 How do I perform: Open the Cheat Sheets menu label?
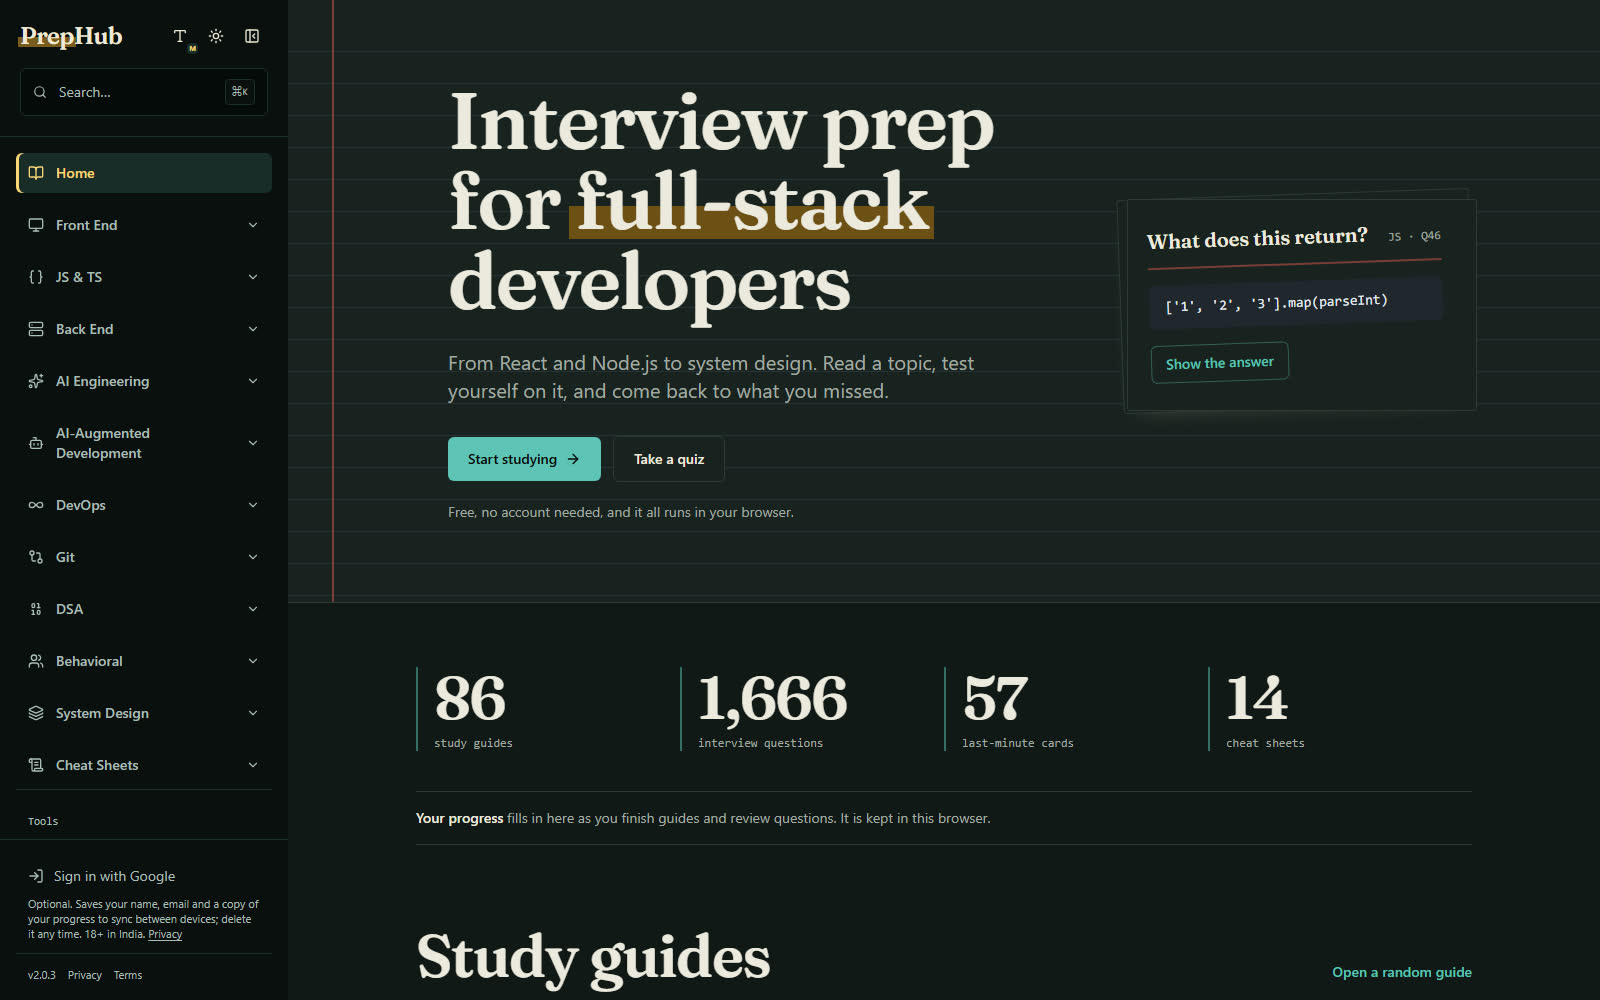97,765
